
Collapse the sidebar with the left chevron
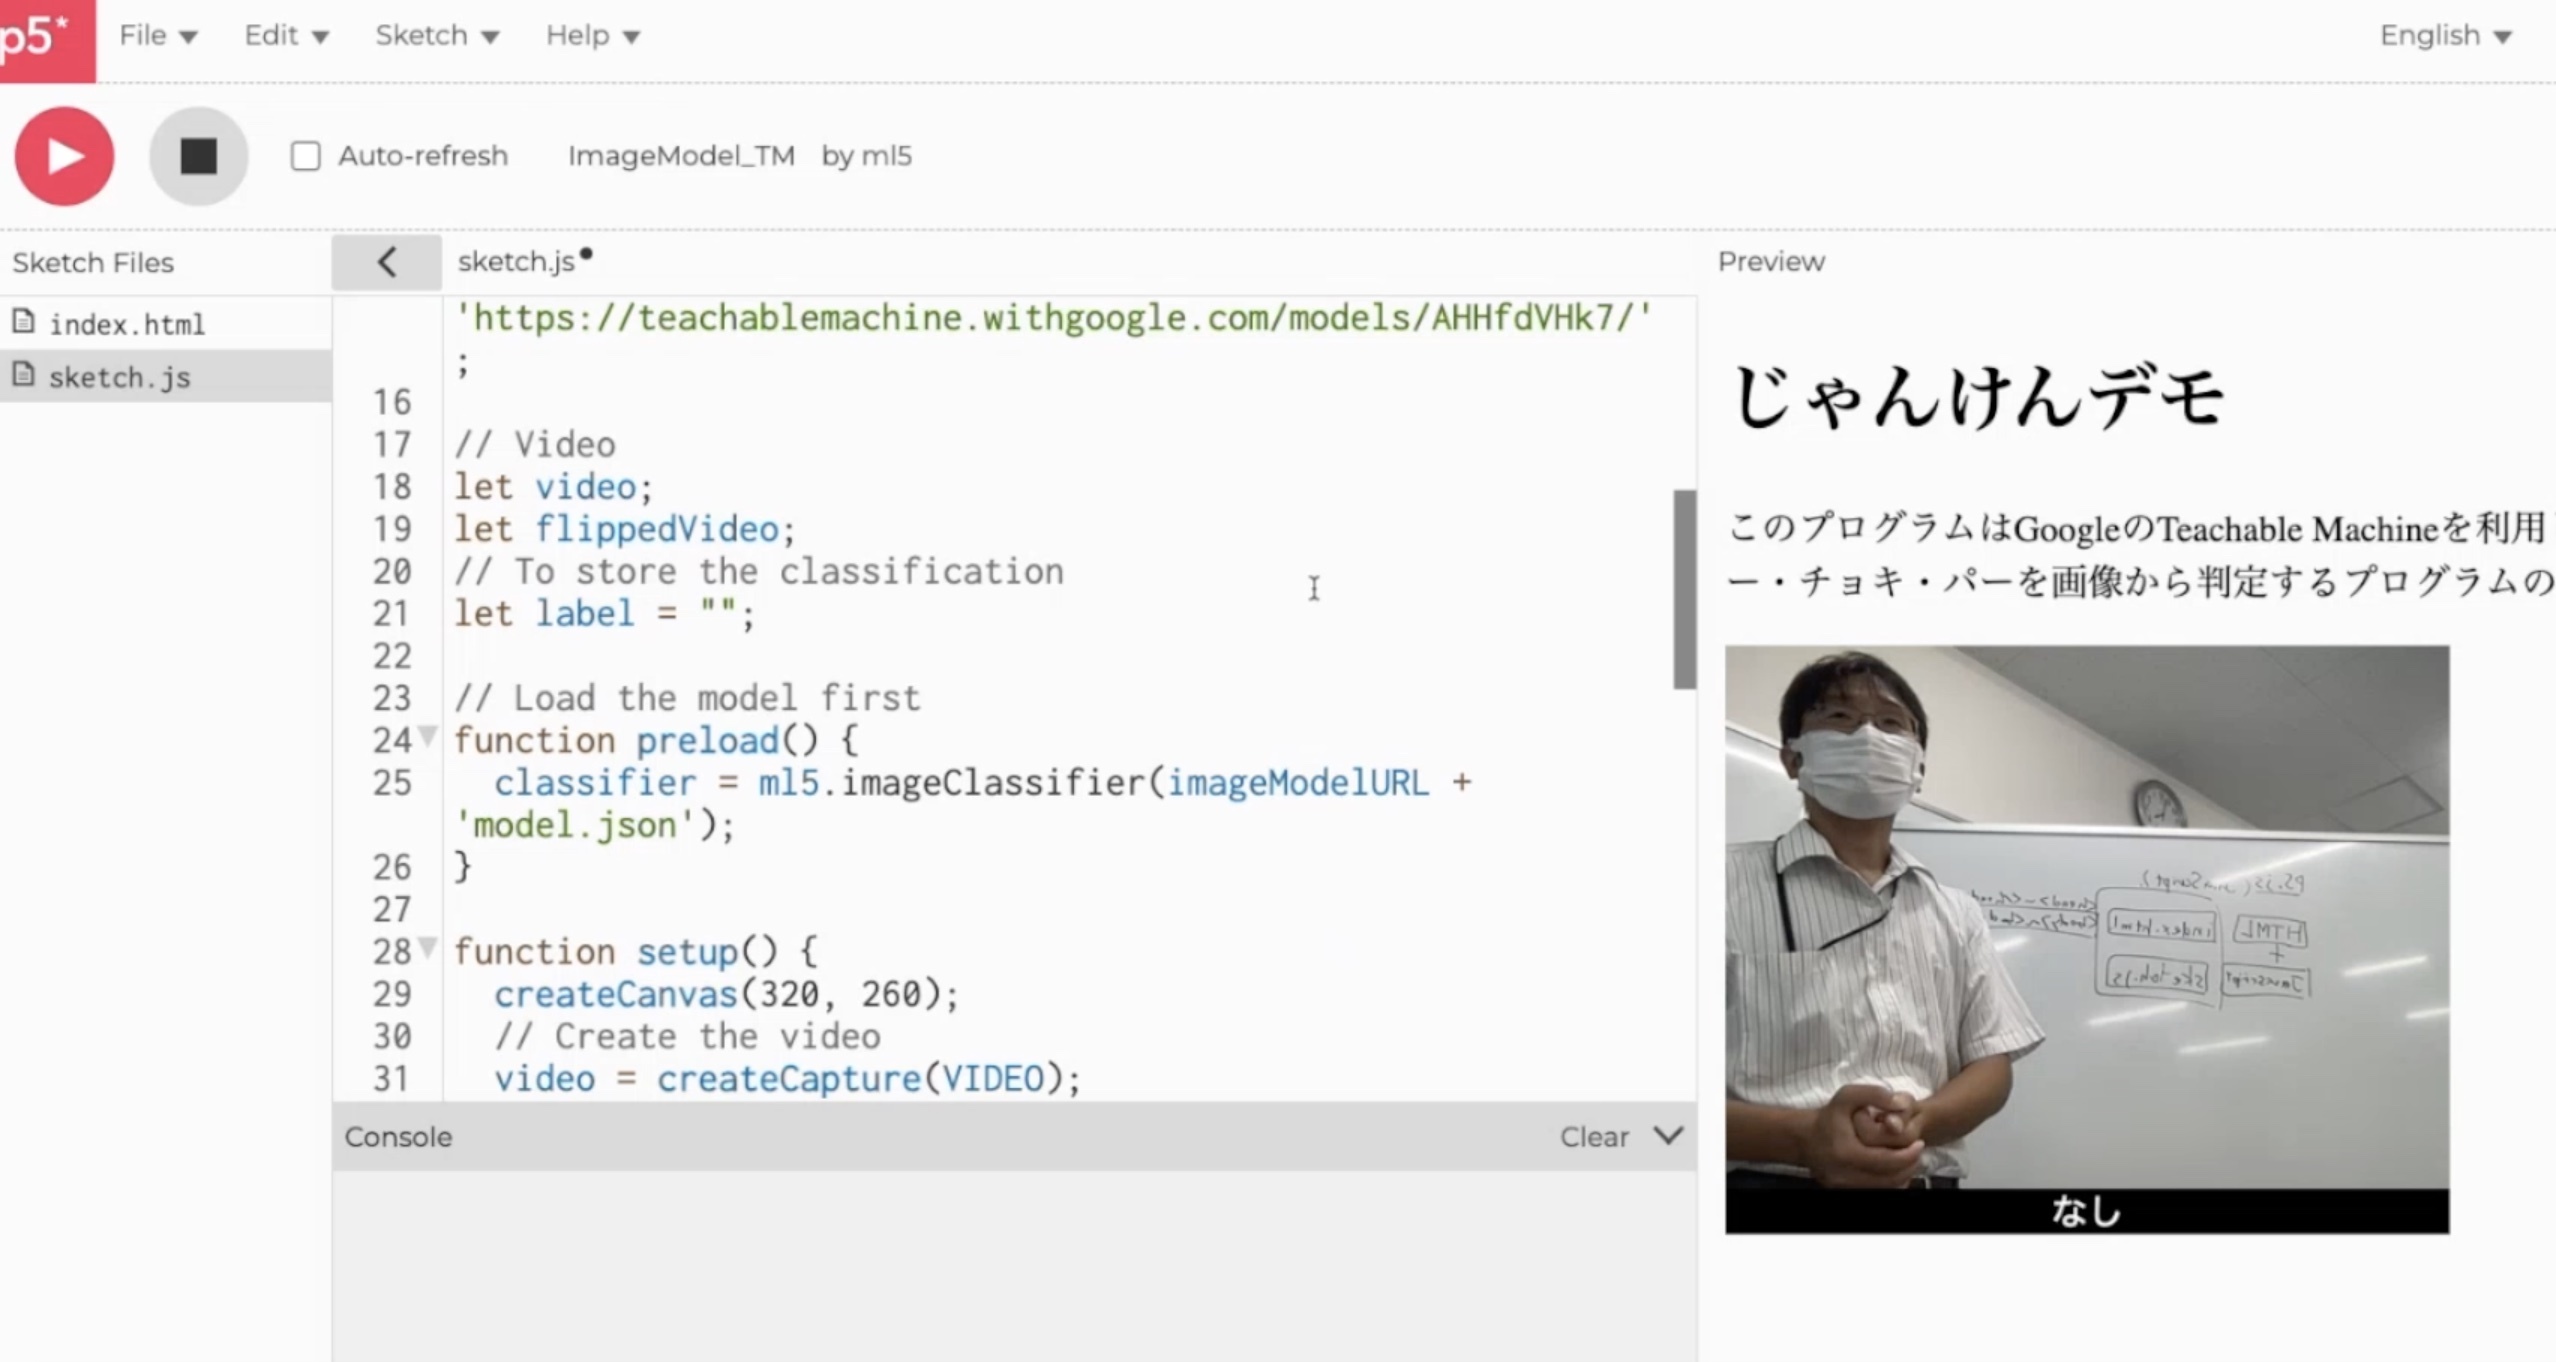coord(386,262)
